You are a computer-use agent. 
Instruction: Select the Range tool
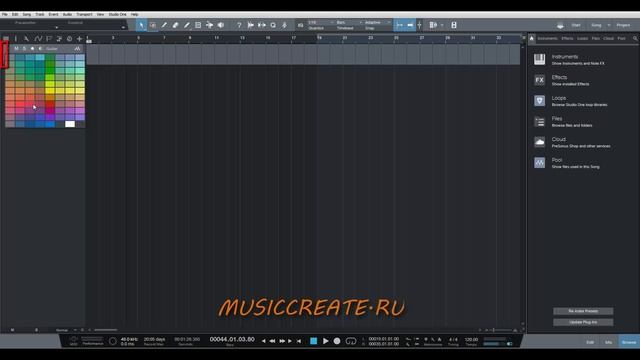(x=153, y=25)
